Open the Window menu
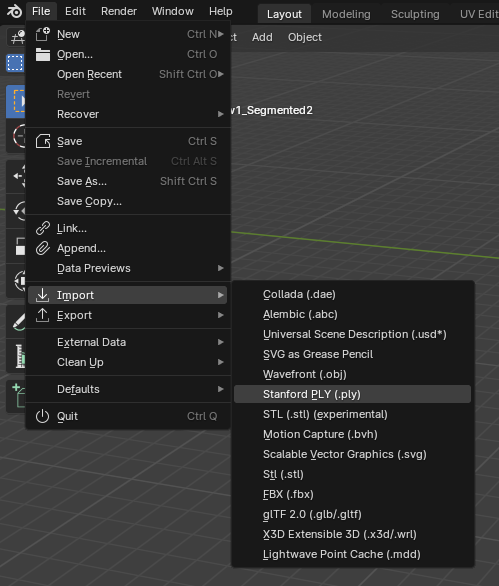This screenshot has width=499, height=586. (173, 11)
